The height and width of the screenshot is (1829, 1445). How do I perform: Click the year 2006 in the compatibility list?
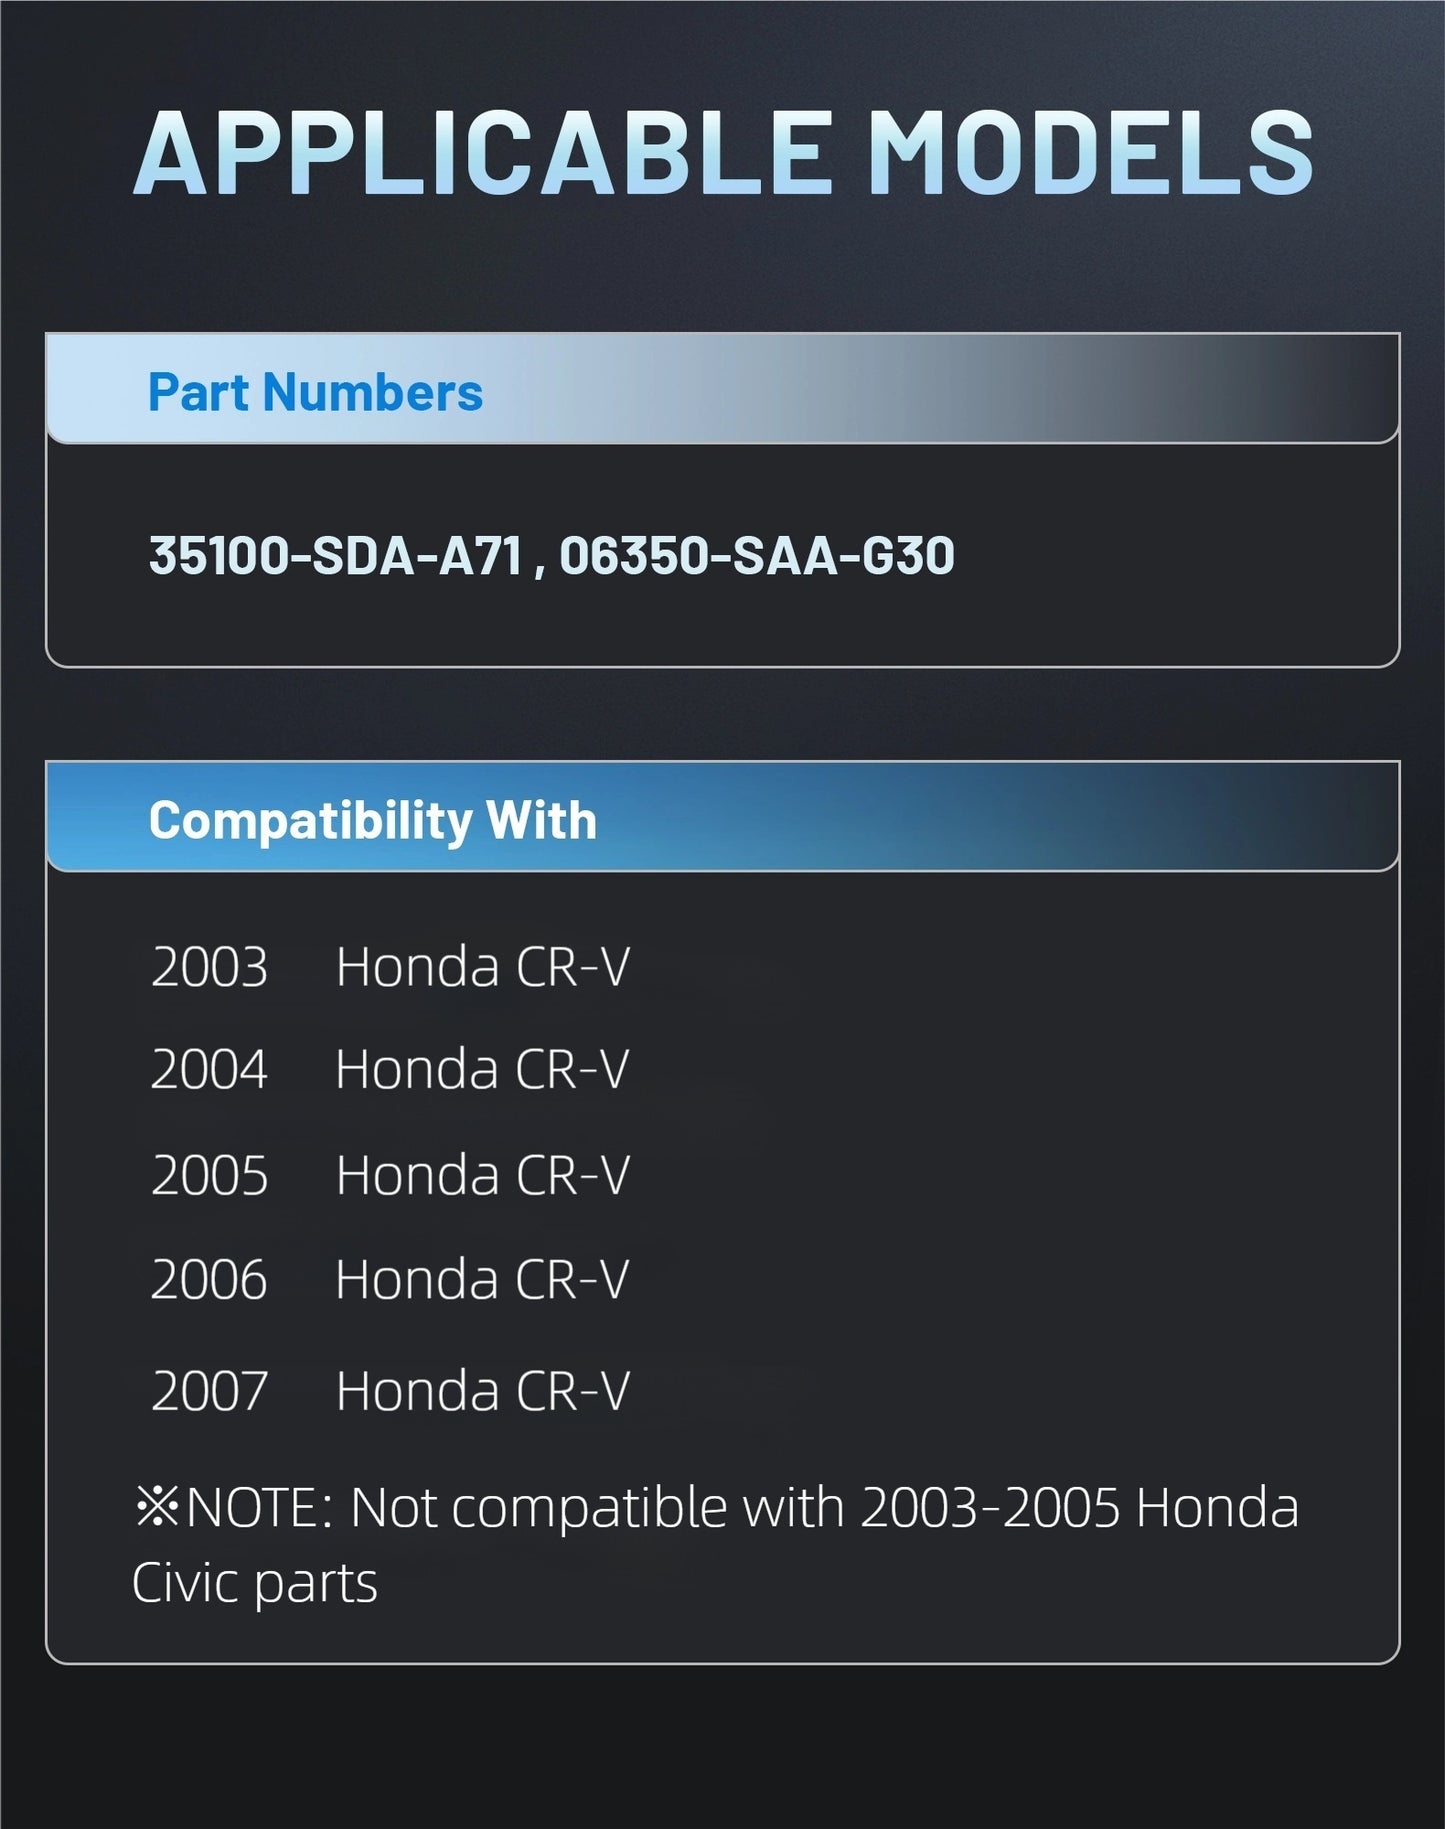tap(209, 1280)
